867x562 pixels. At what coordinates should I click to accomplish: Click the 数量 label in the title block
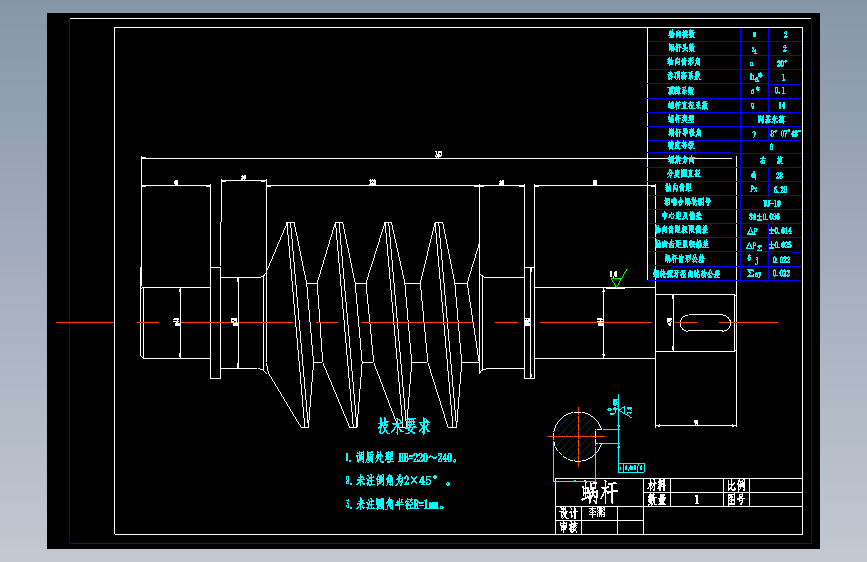[x=657, y=499]
